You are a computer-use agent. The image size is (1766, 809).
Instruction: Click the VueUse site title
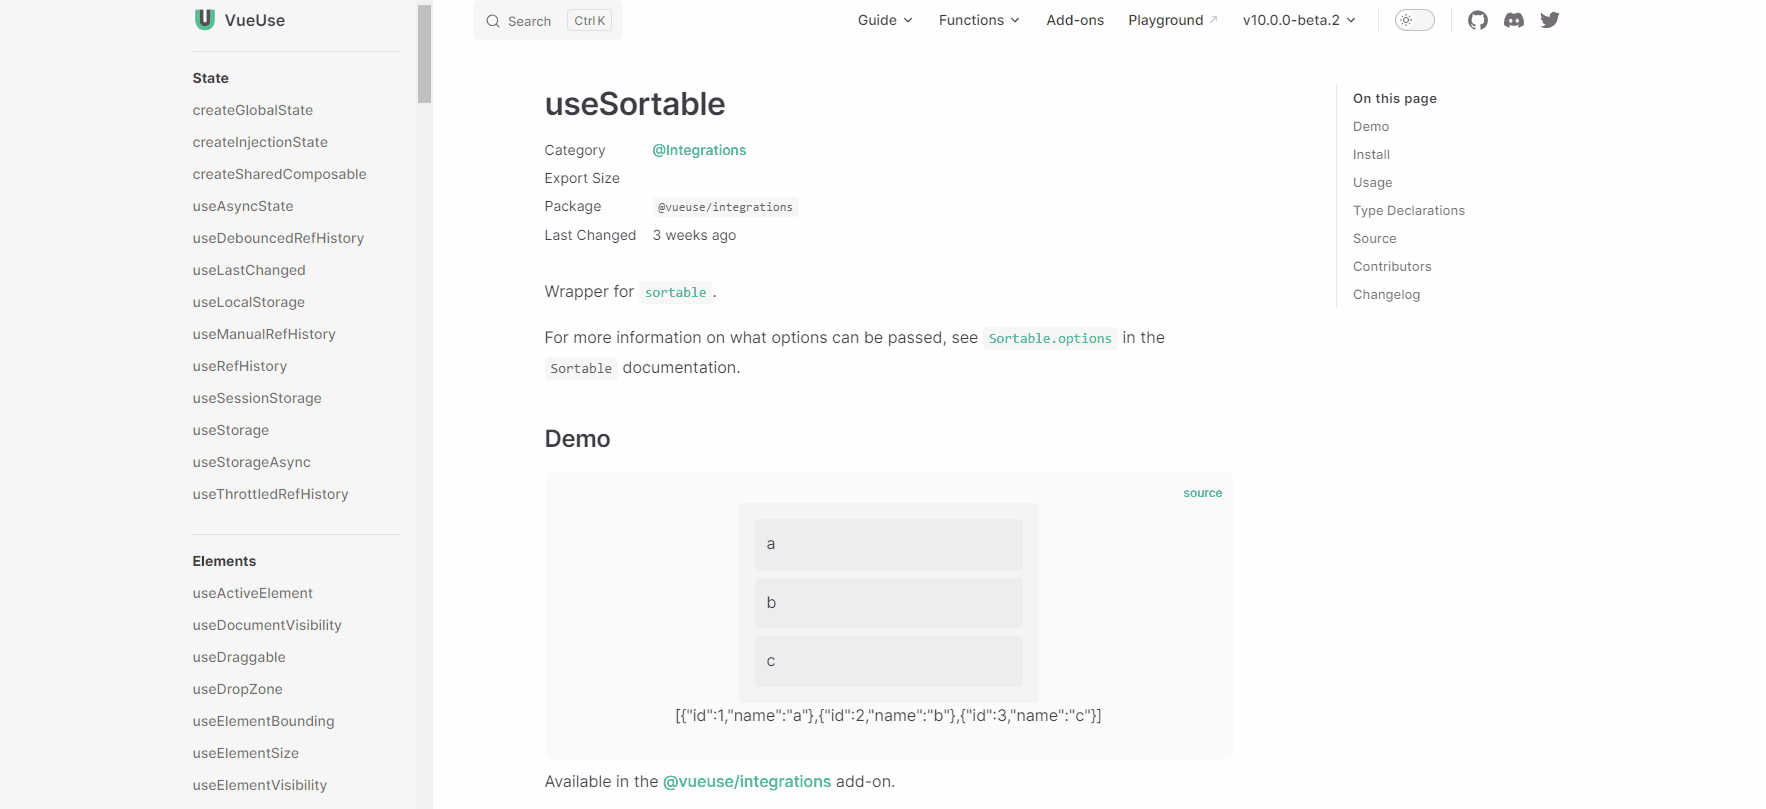255,20
